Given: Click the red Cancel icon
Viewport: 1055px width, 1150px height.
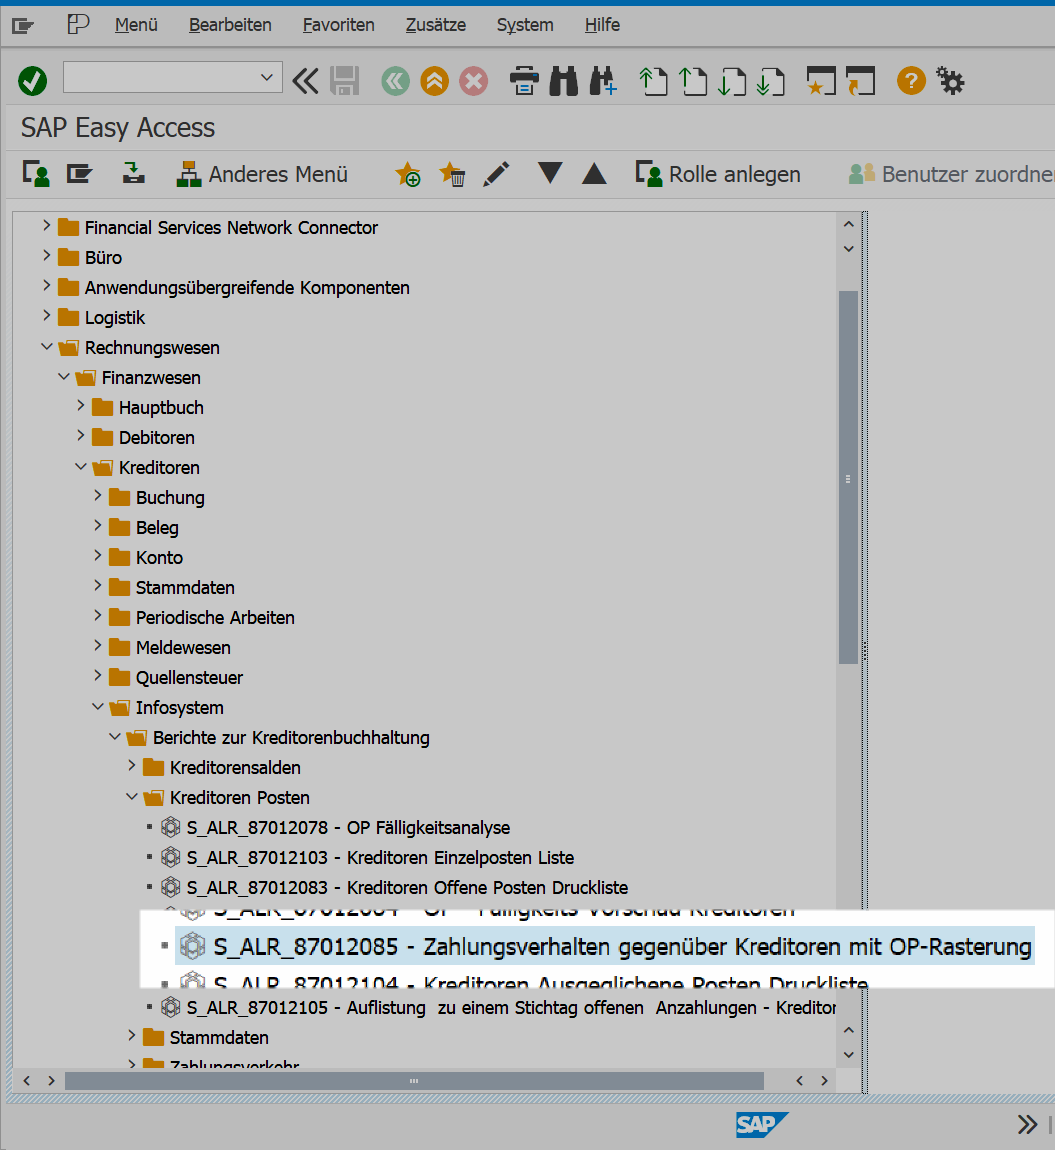Looking at the screenshot, I should pos(473,81).
